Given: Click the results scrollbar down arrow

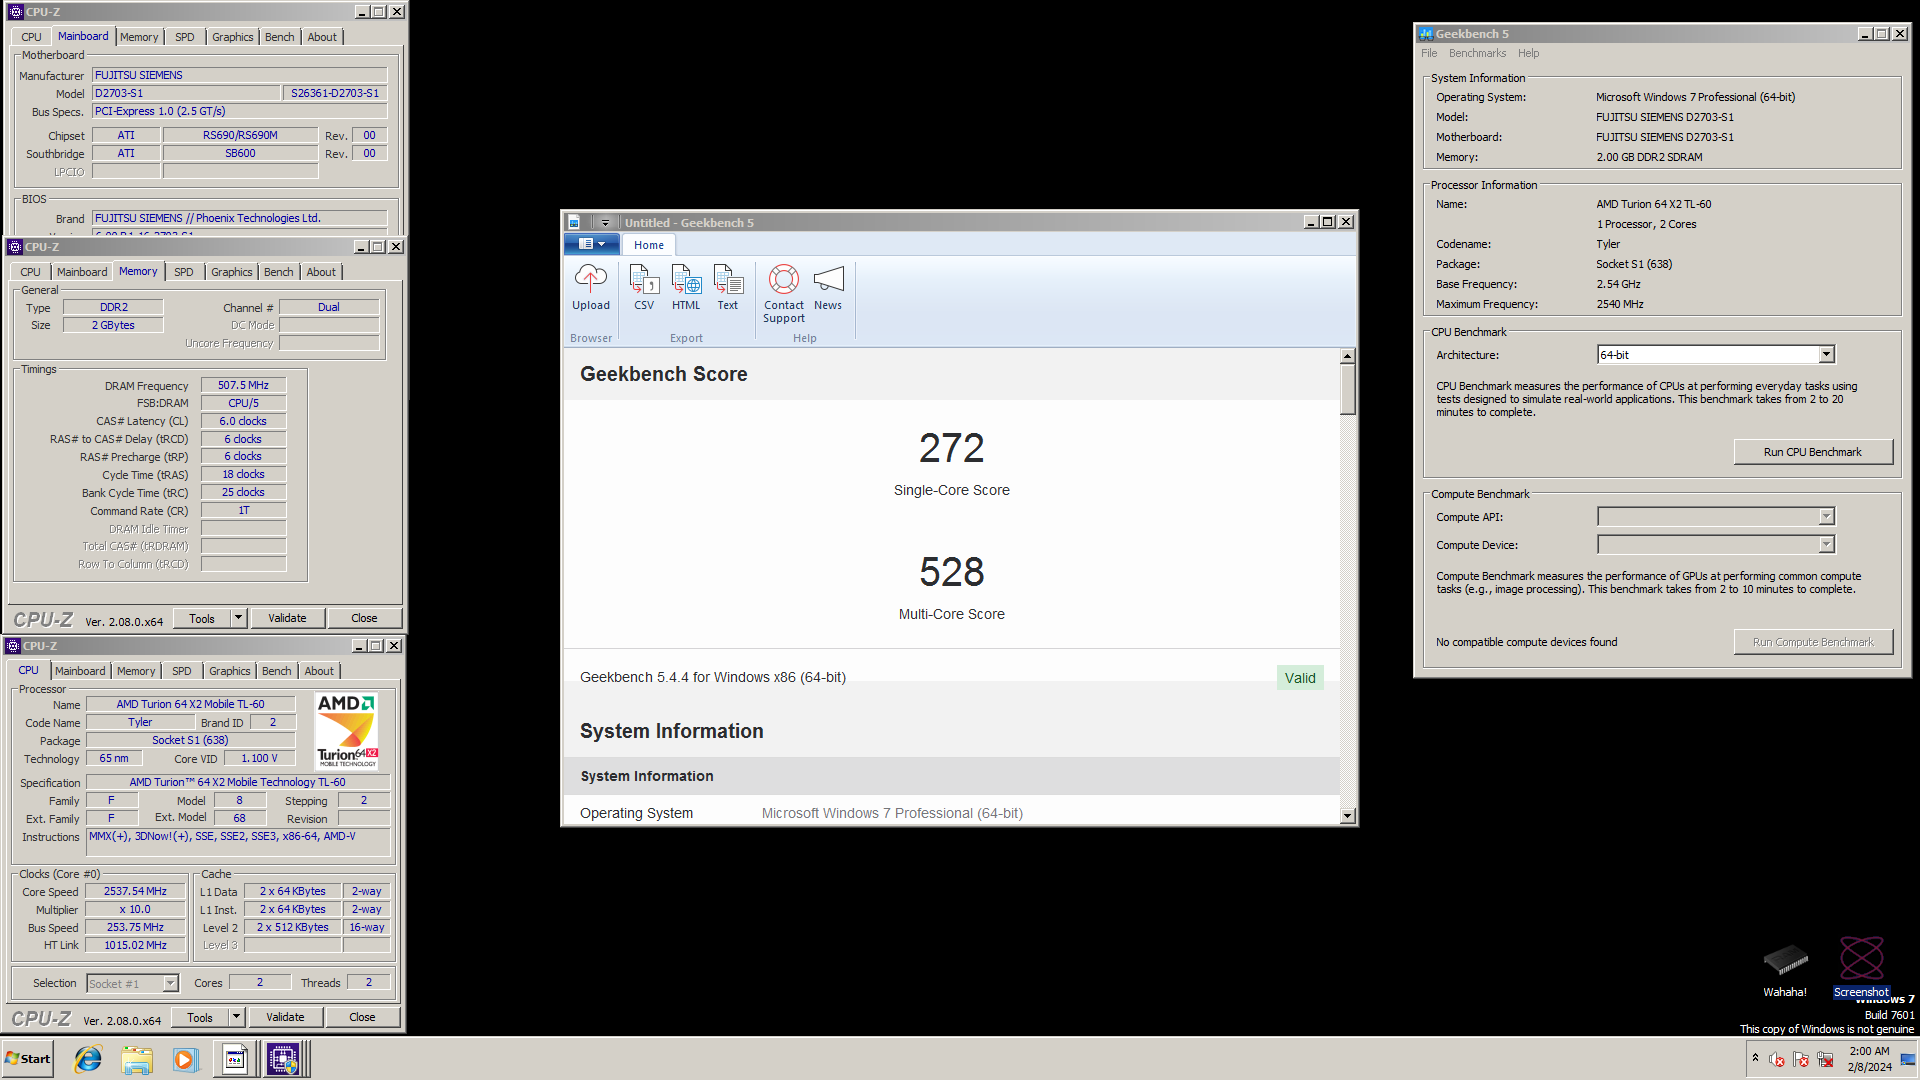Looking at the screenshot, I should point(1348,816).
